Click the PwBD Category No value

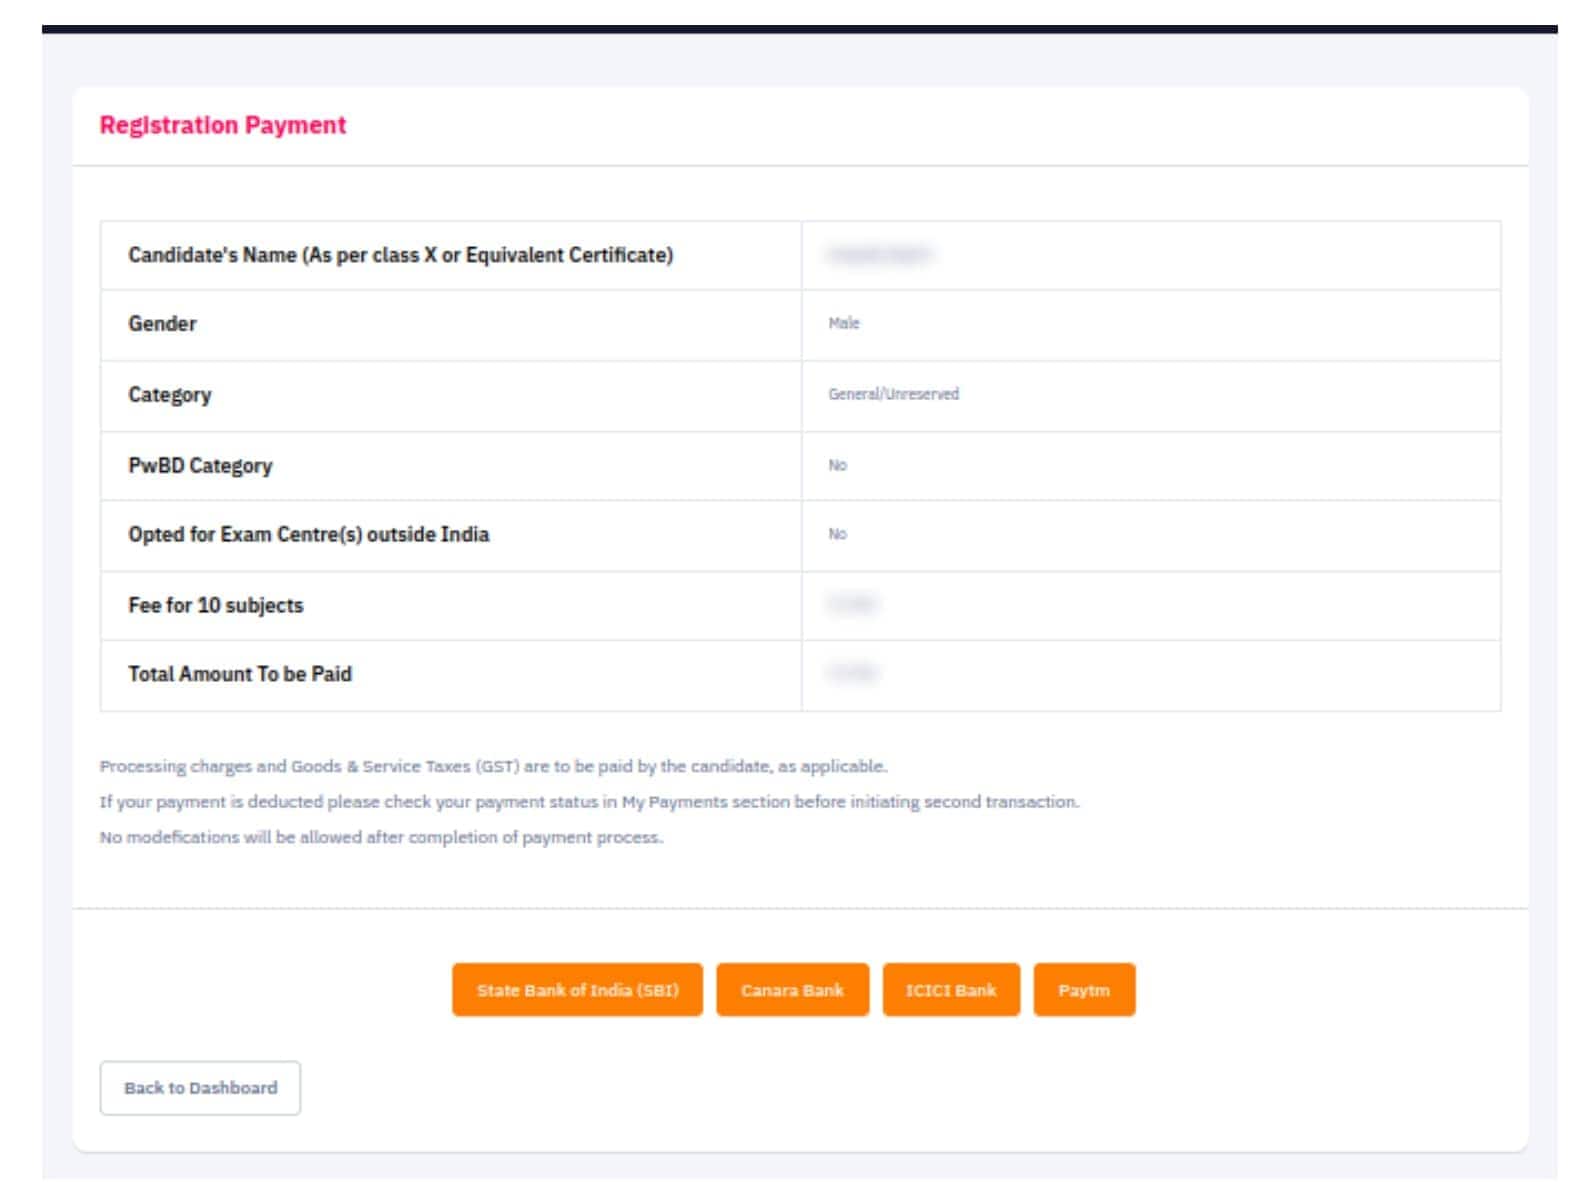pyautogui.click(x=837, y=465)
